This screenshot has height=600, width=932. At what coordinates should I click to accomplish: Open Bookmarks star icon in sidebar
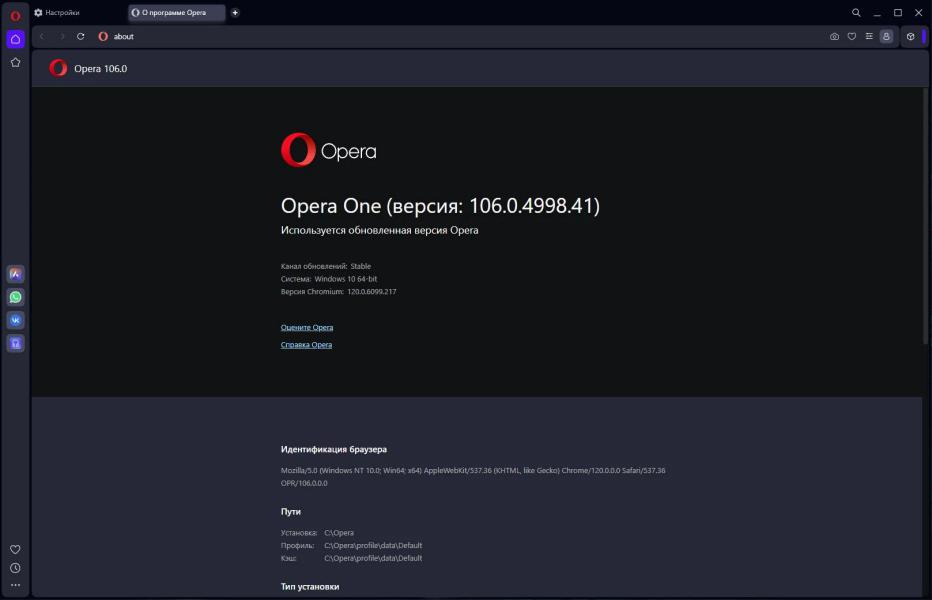pyautogui.click(x=15, y=62)
